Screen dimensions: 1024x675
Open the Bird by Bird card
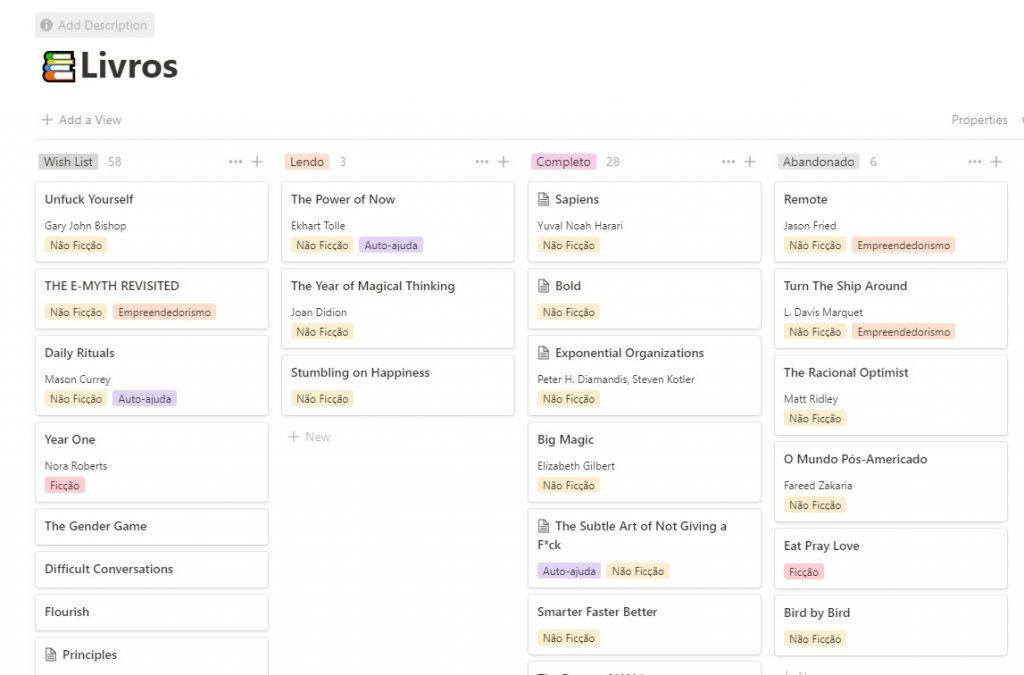click(891, 625)
